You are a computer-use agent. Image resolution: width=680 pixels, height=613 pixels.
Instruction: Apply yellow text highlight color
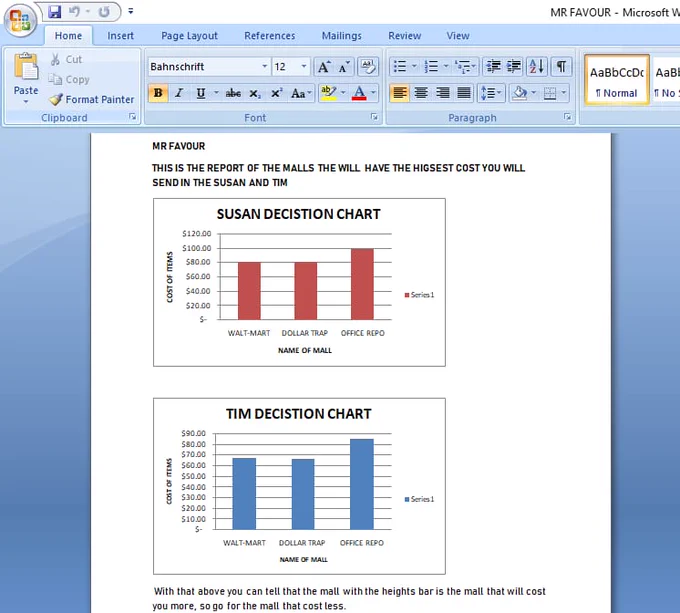click(x=328, y=93)
